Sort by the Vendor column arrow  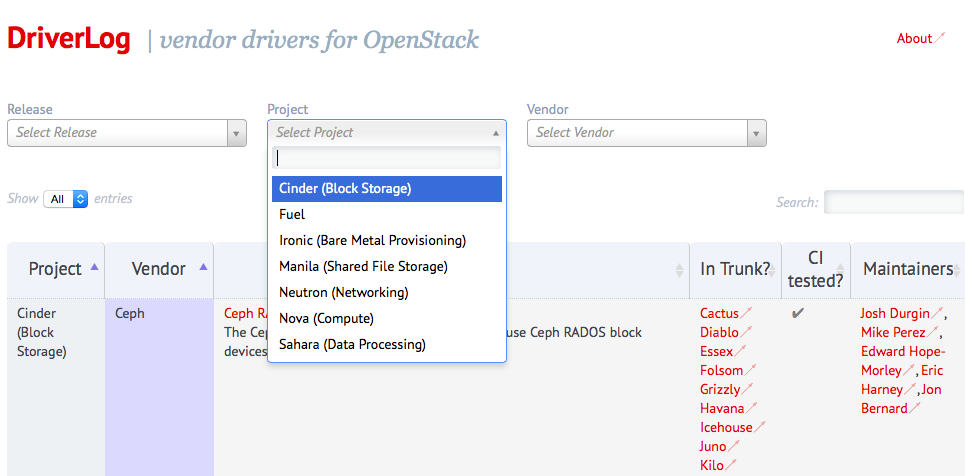coord(203,267)
